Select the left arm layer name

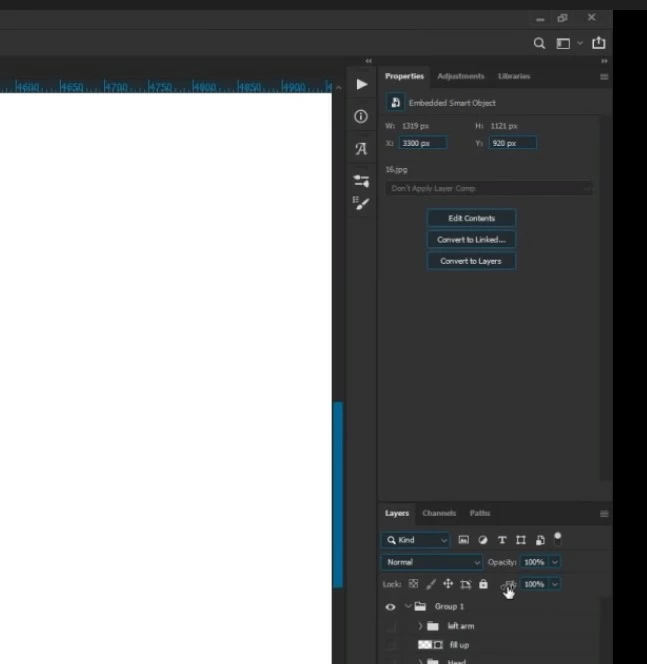click(461, 626)
